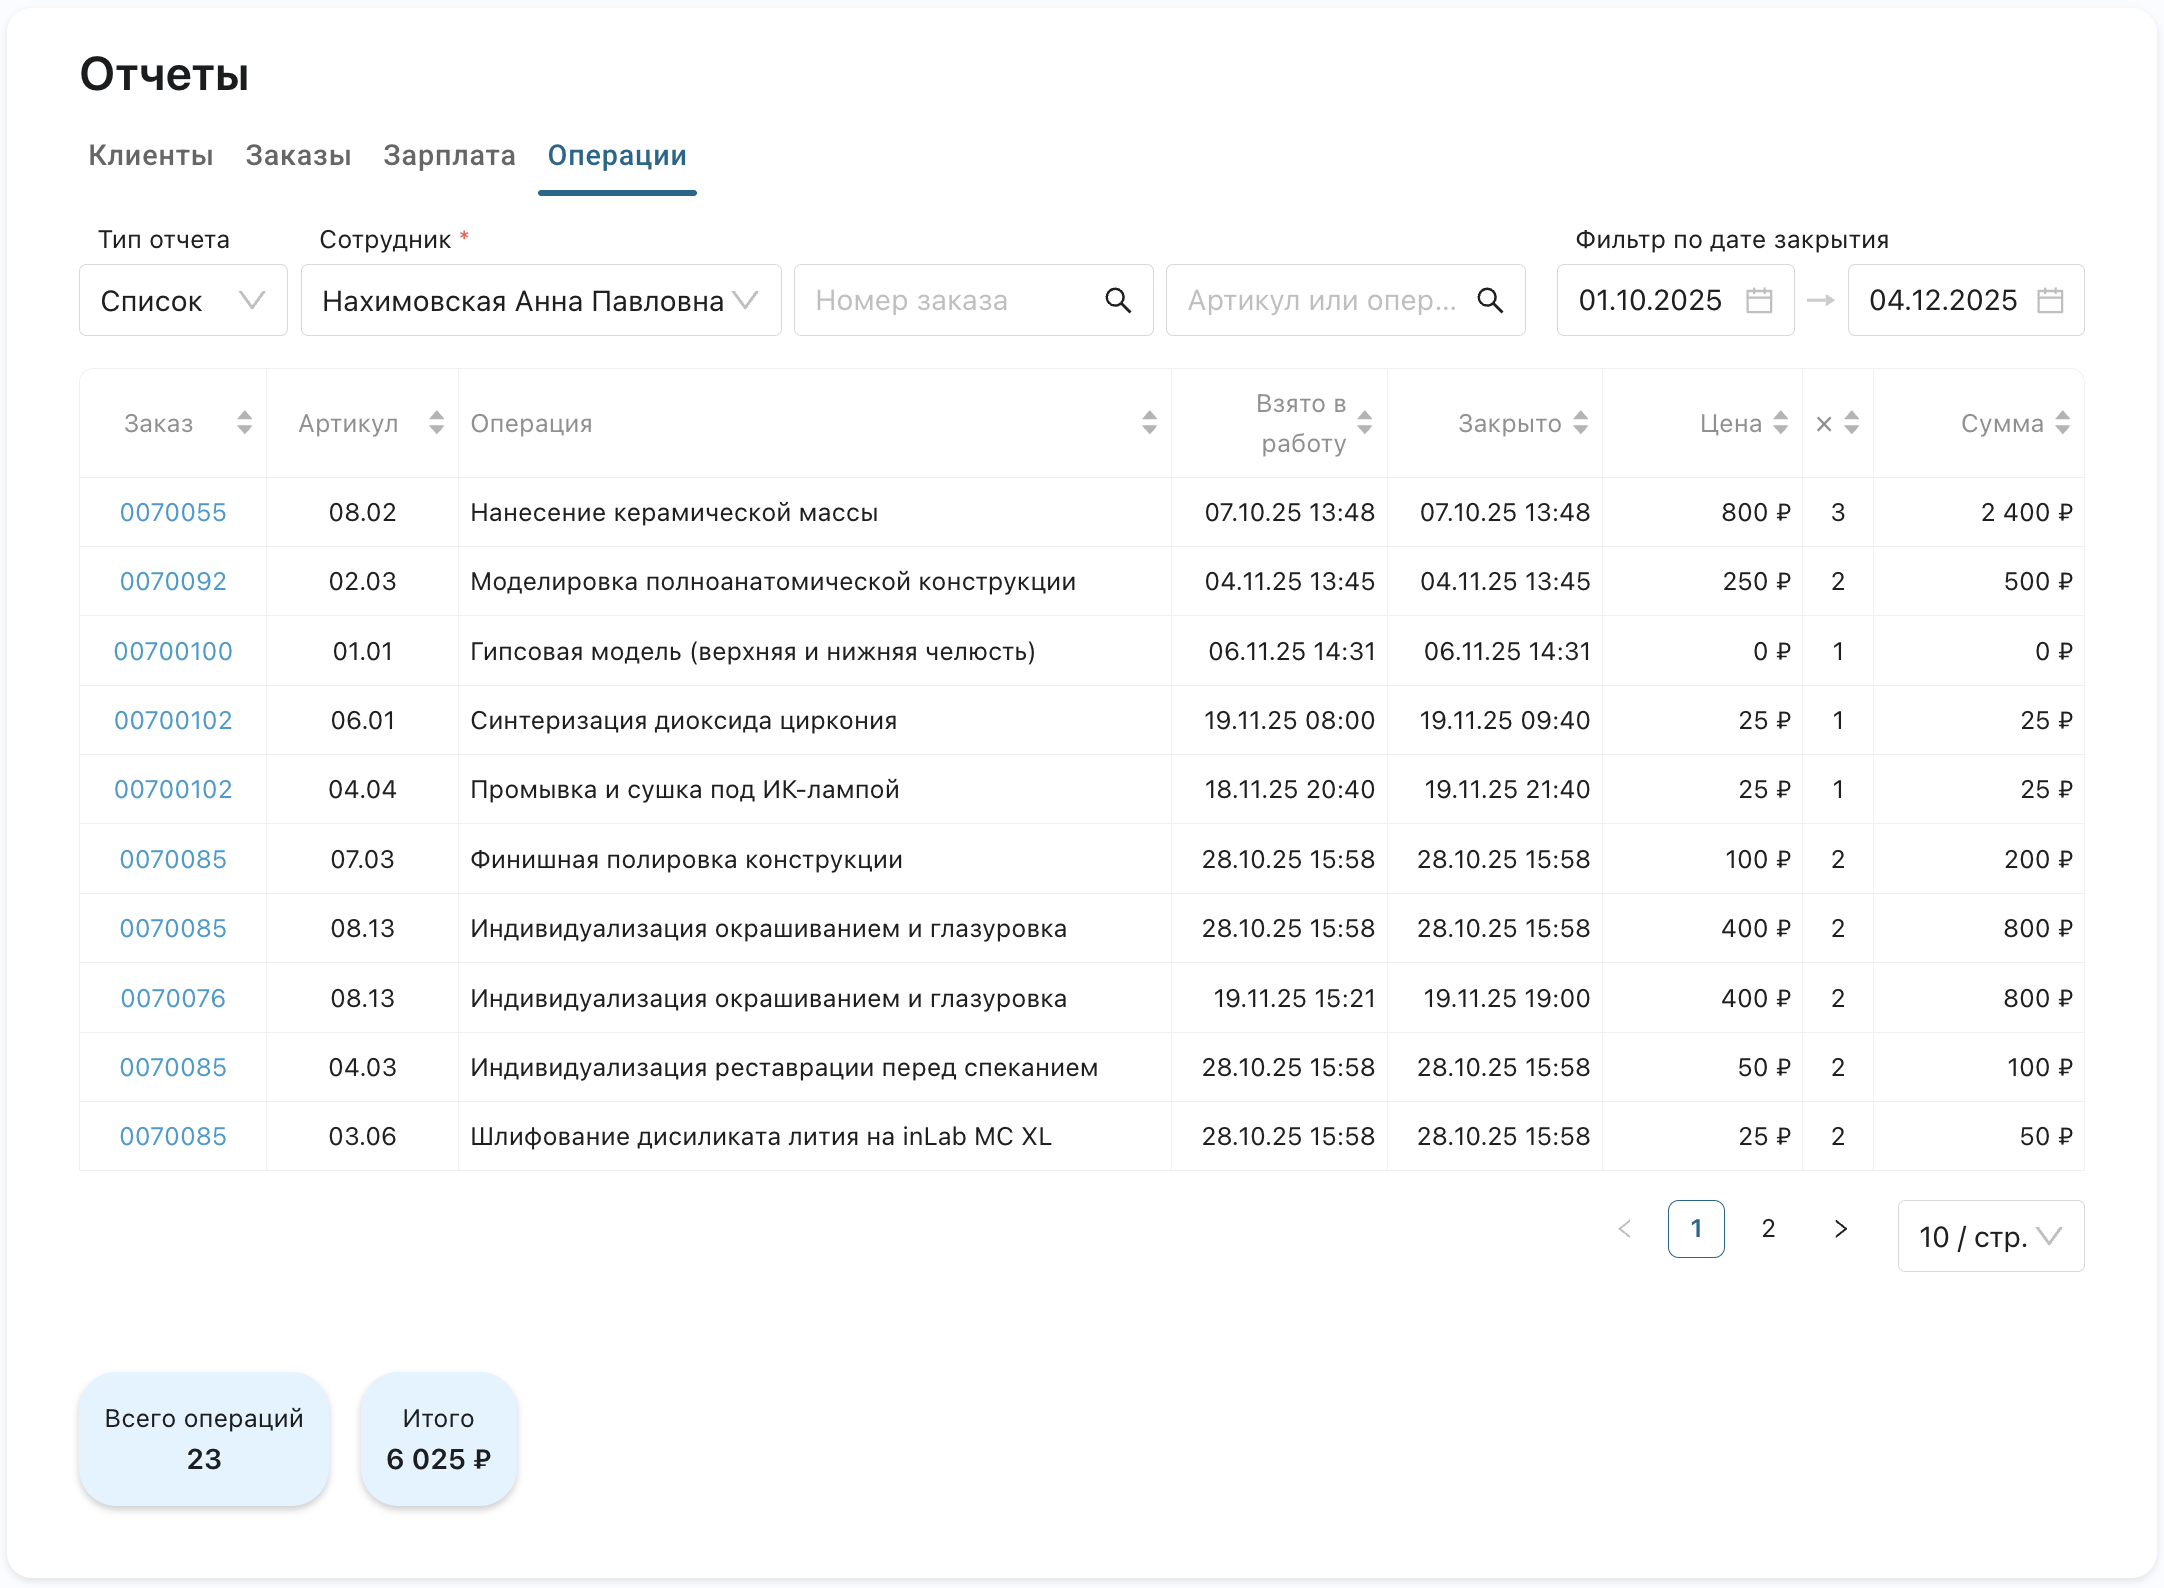Sort by the Операция column arrows
The image size is (2164, 1588).
1149,424
